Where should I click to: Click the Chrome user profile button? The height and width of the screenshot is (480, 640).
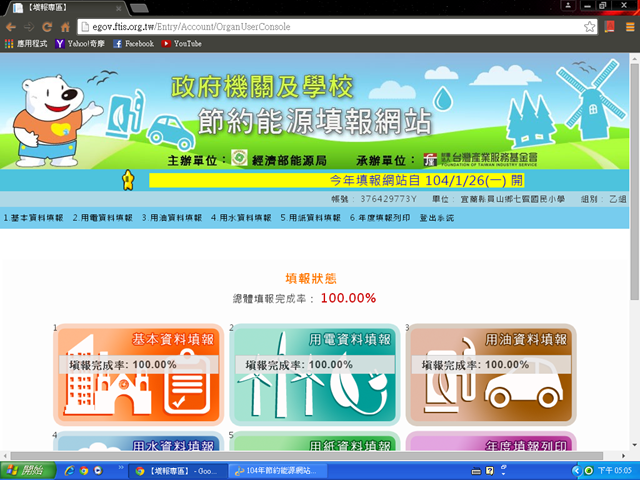568,6
